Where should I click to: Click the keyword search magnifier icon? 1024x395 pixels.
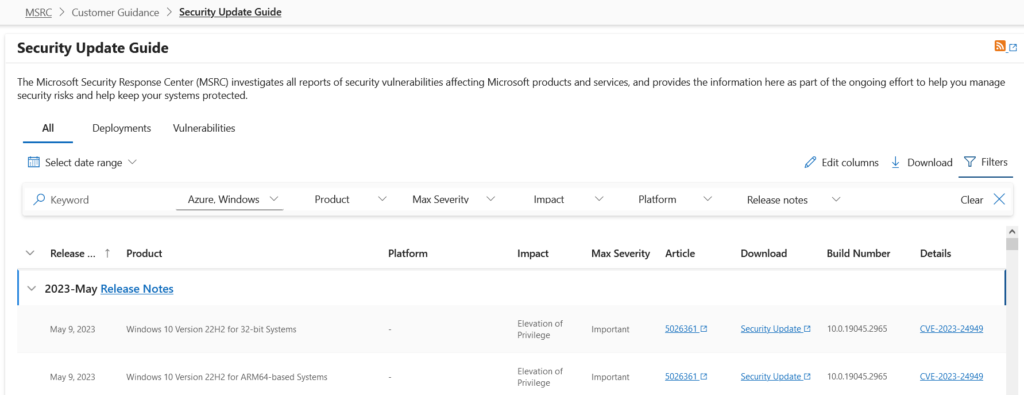39,200
